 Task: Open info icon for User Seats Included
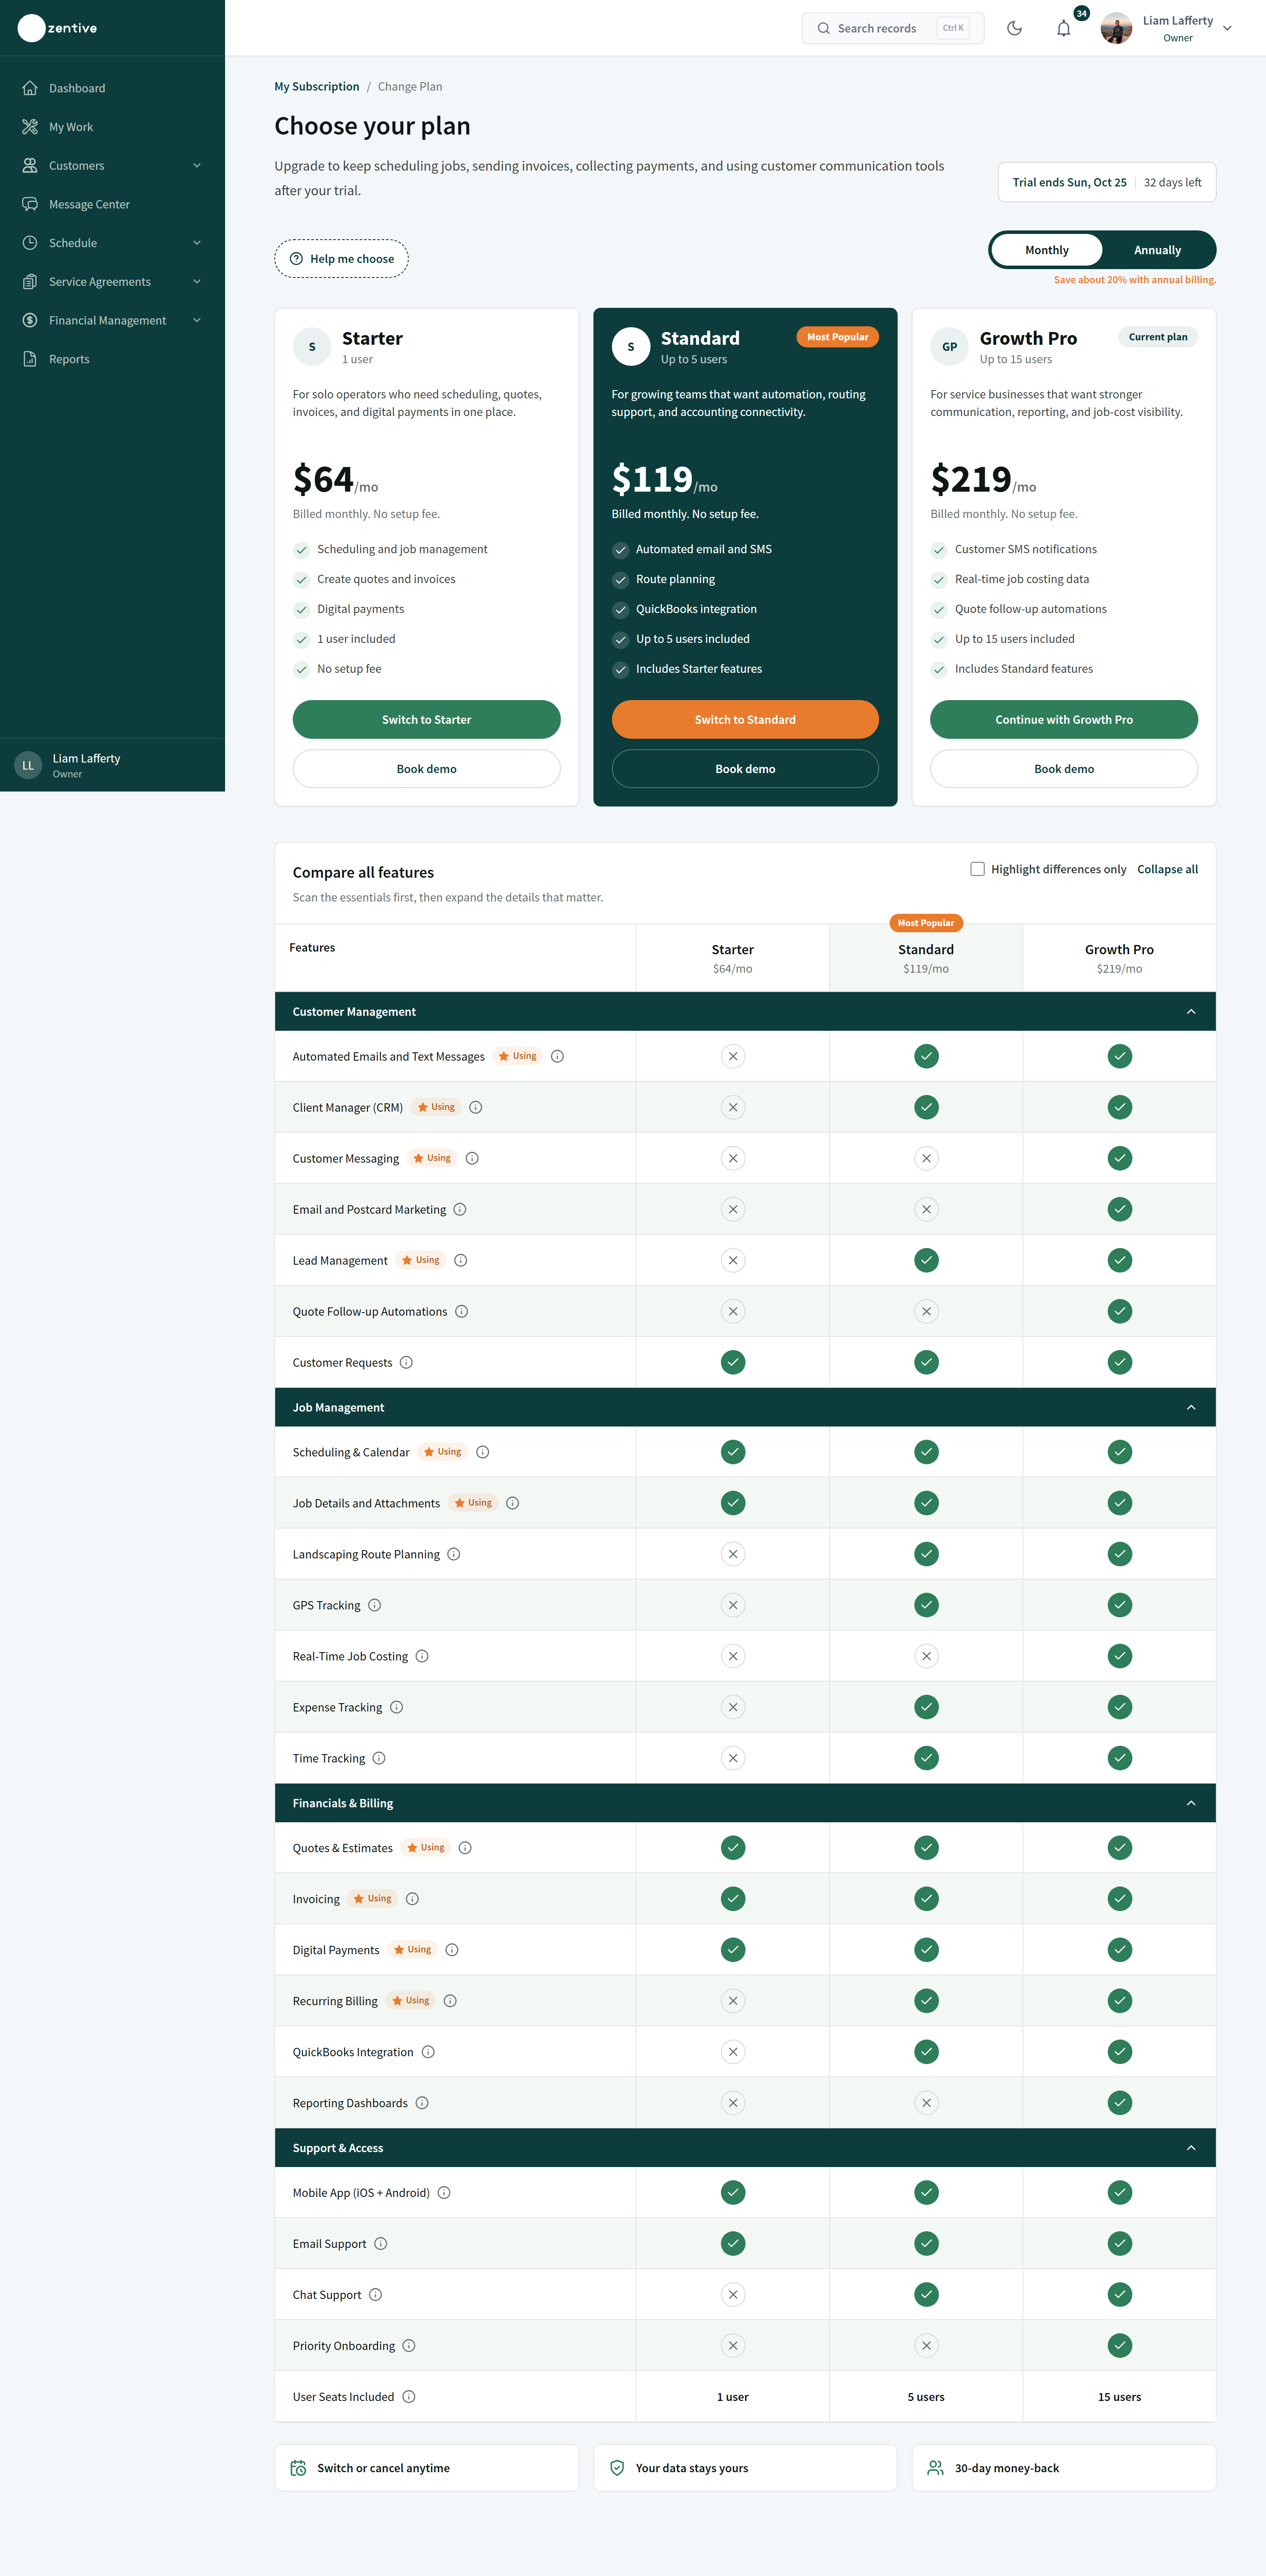click(x=409, y=2397)
